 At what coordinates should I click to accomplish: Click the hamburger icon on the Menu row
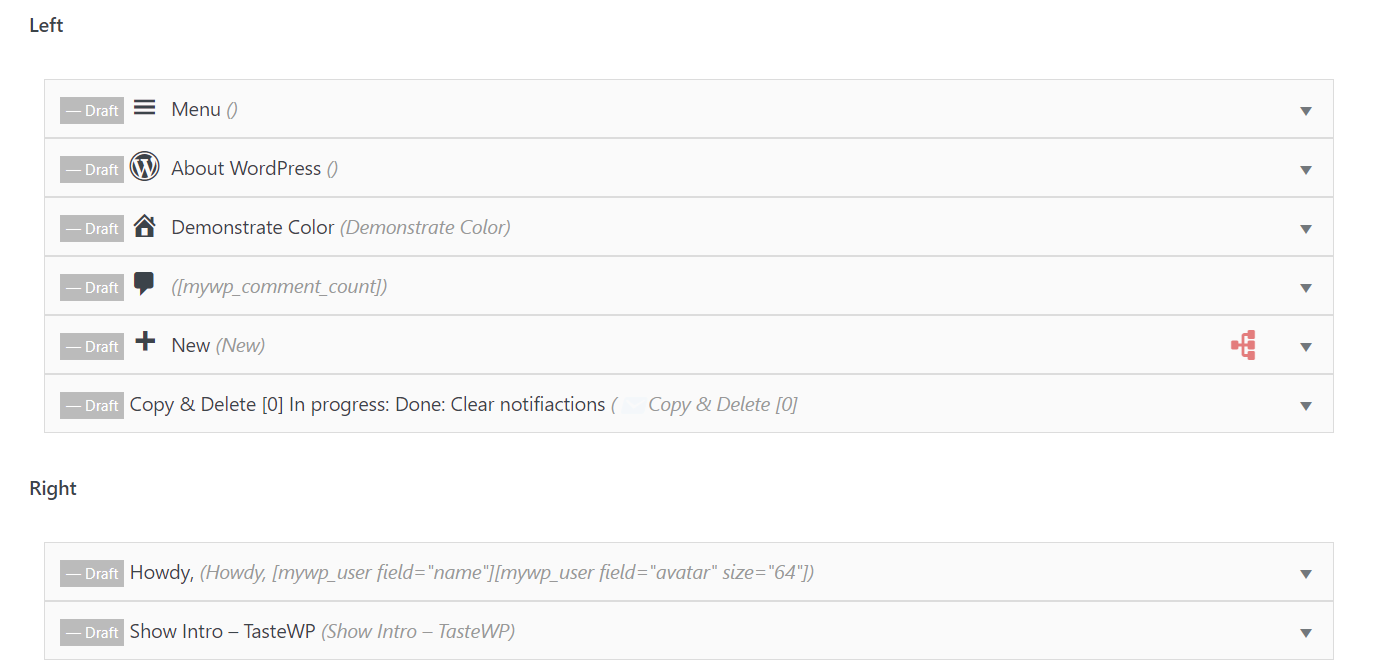(144, 108)
